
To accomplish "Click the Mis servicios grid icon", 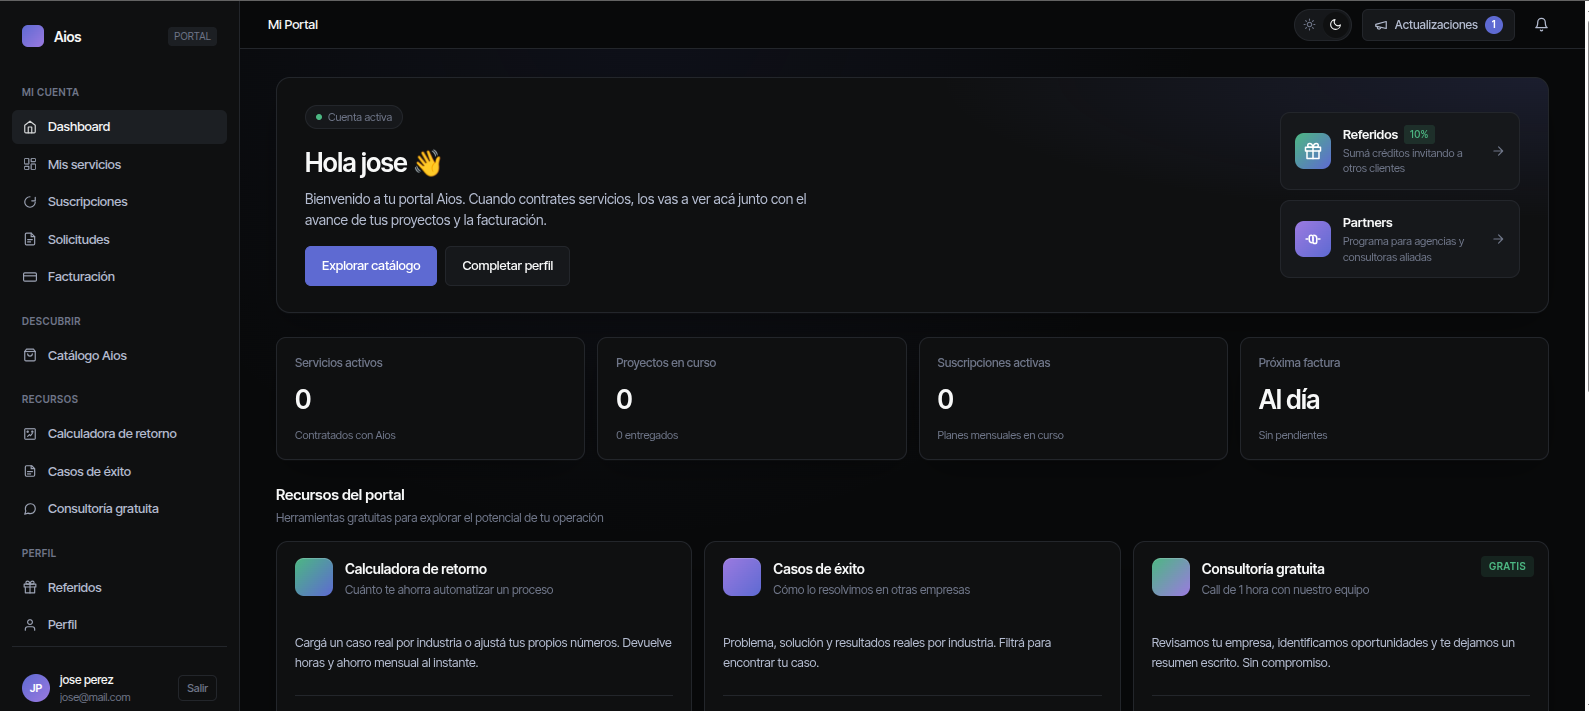I will (30, 164).
